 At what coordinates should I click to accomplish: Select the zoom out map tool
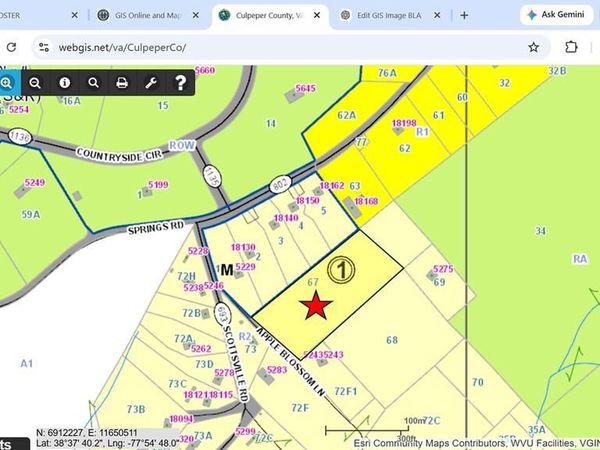tap(35, 83)
